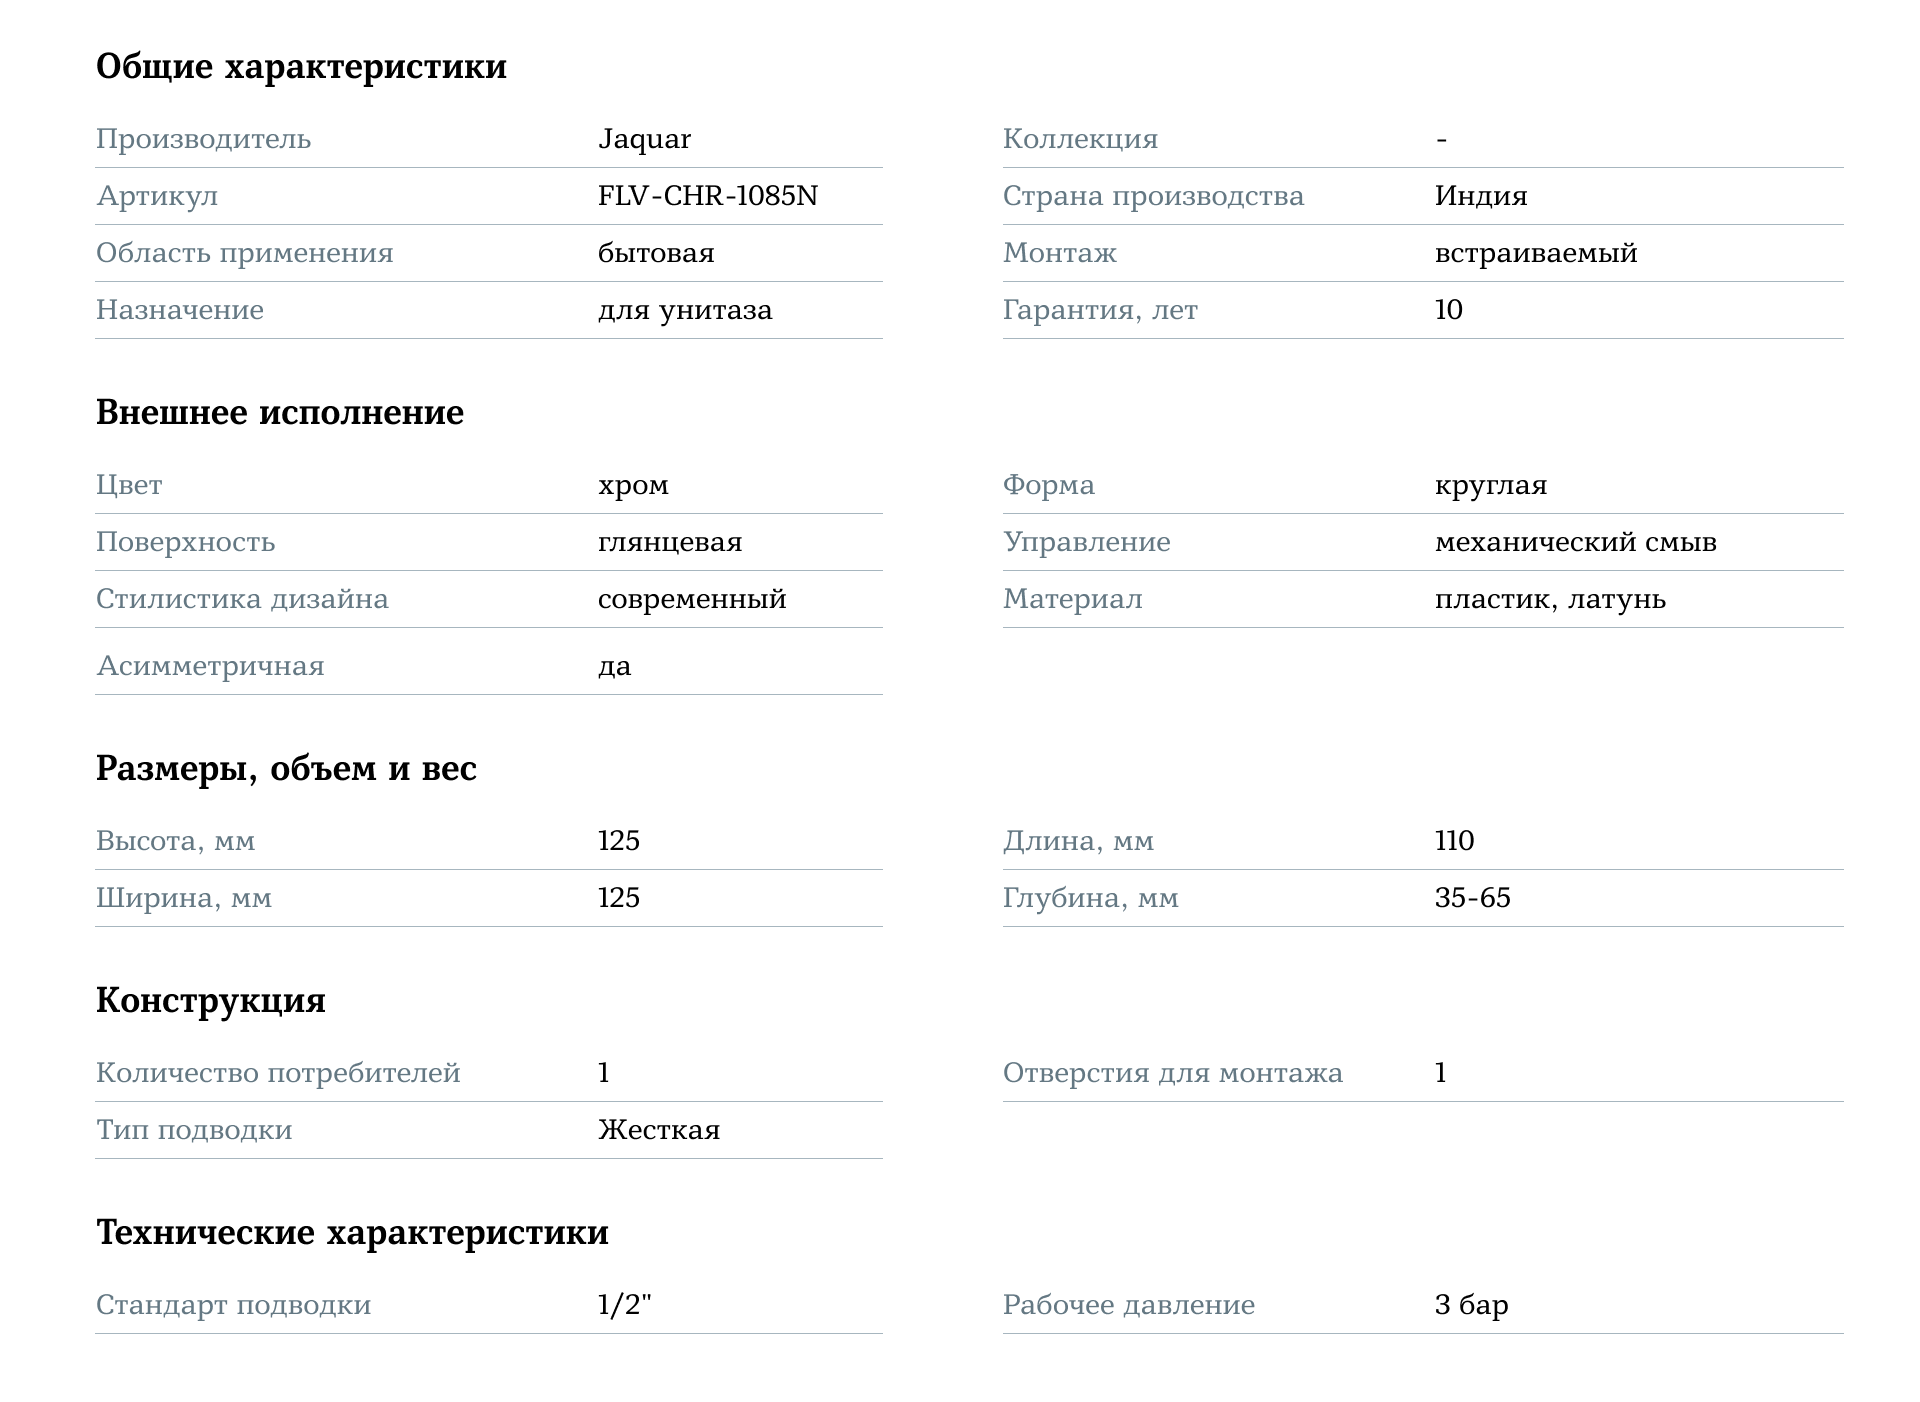Click the Технические характеристики heading
Viewport: 1920px width, 1402px height.
pyautogui.click(x=352, y=1233)
